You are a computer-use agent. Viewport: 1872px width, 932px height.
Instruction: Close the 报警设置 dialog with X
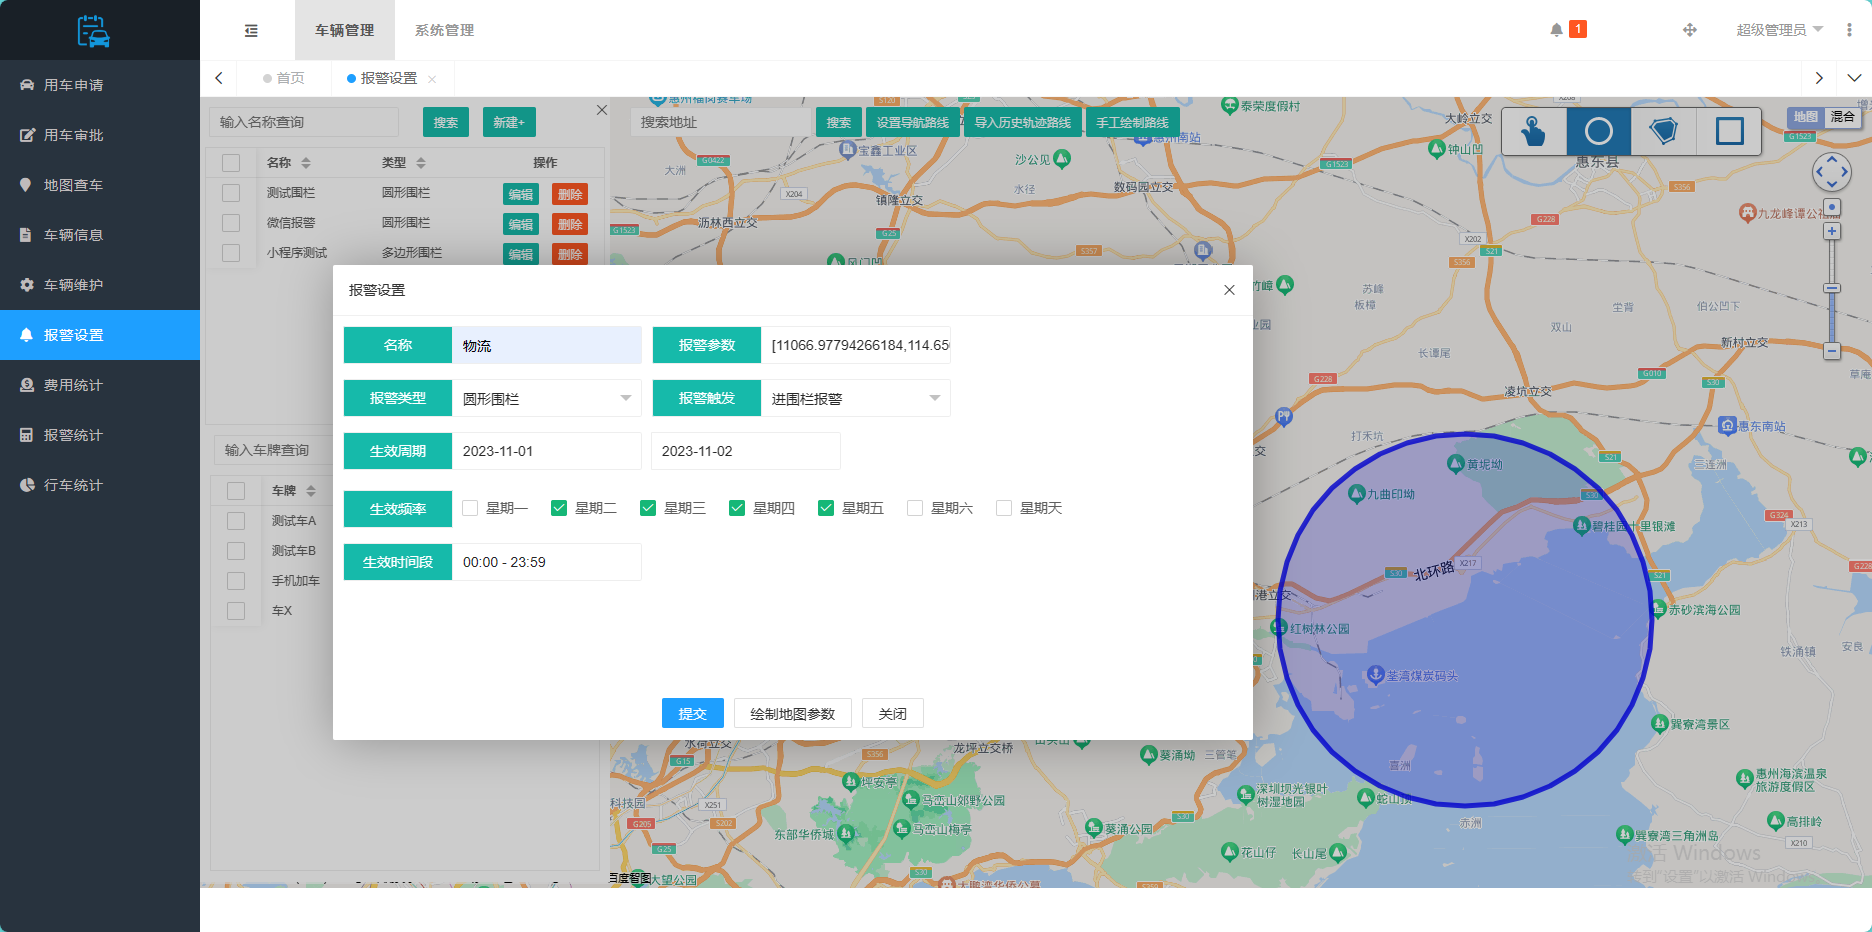pyautogui.click(x=1229, y=290)
